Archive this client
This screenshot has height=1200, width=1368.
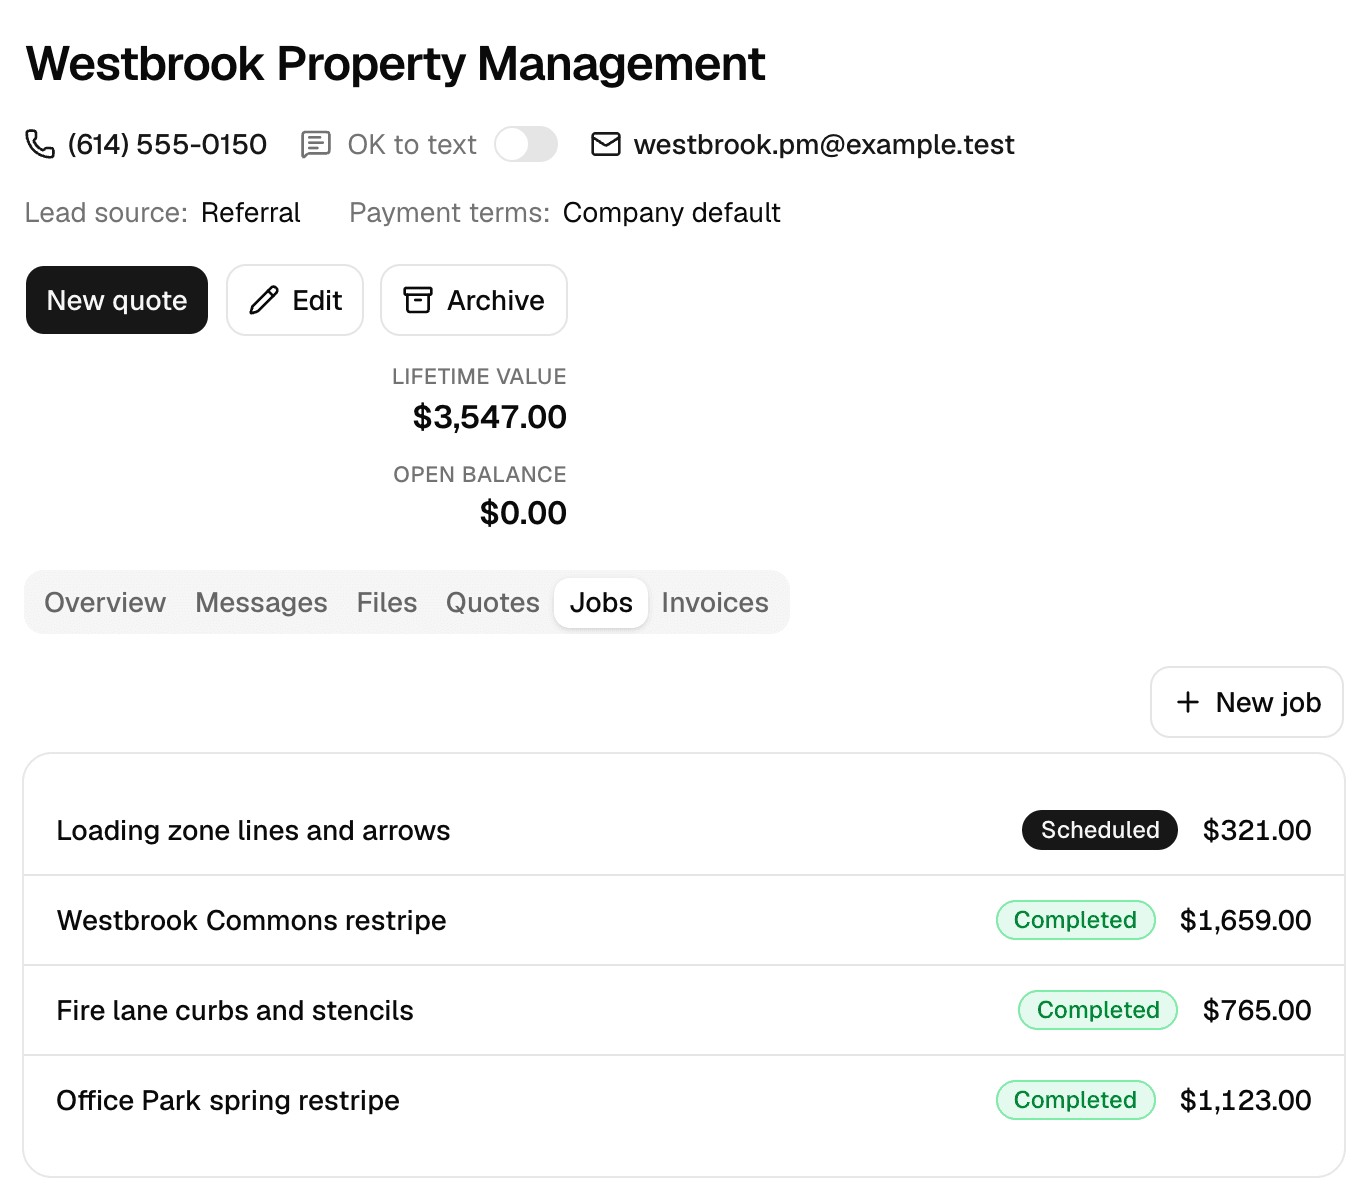[x=474, y=300]
